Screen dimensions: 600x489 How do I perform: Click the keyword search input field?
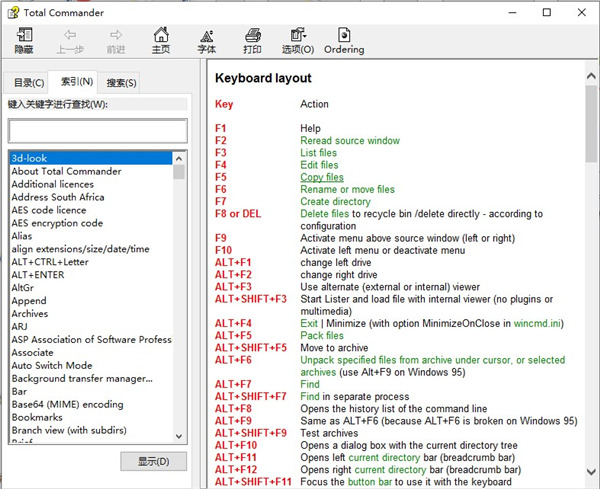click(97, 131)
